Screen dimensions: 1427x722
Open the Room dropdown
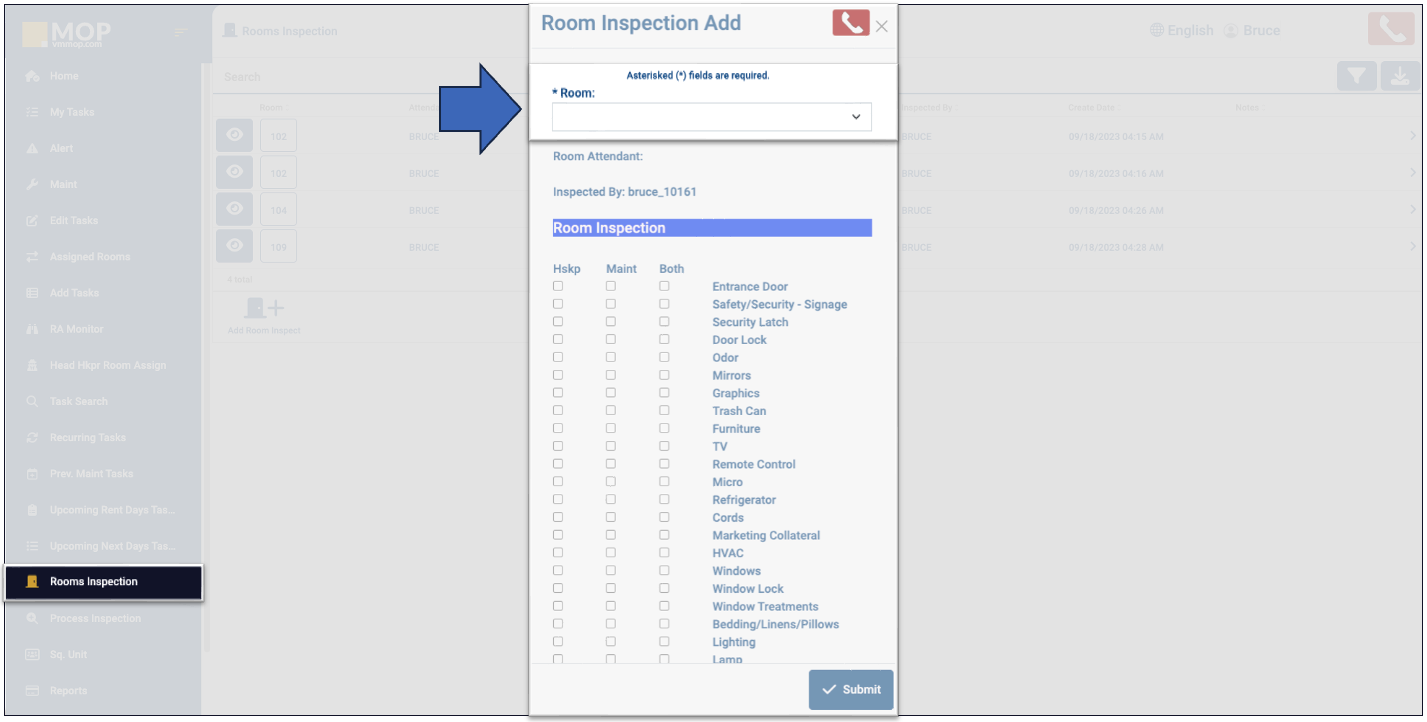pyautogui.click(x=712, y=117)
